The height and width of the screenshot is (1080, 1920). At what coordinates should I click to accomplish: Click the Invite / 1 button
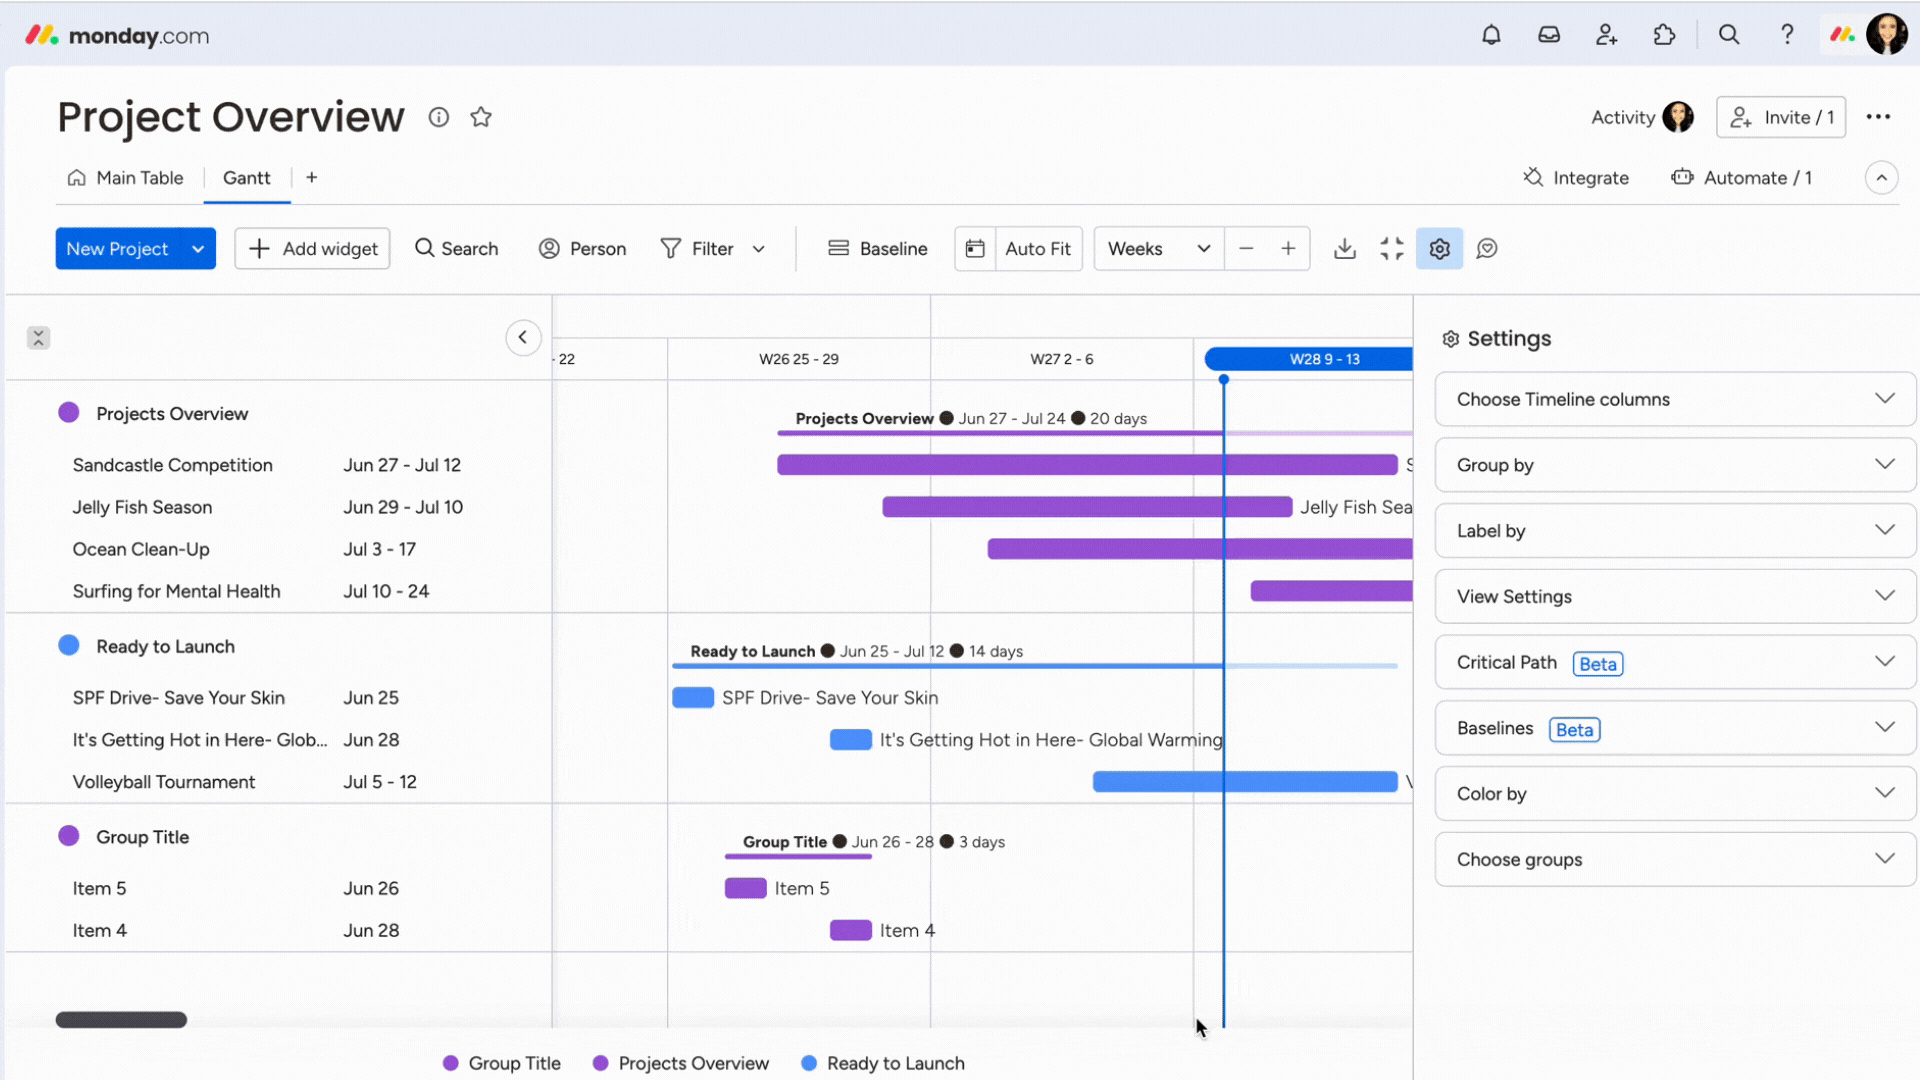pos(1781,117)
